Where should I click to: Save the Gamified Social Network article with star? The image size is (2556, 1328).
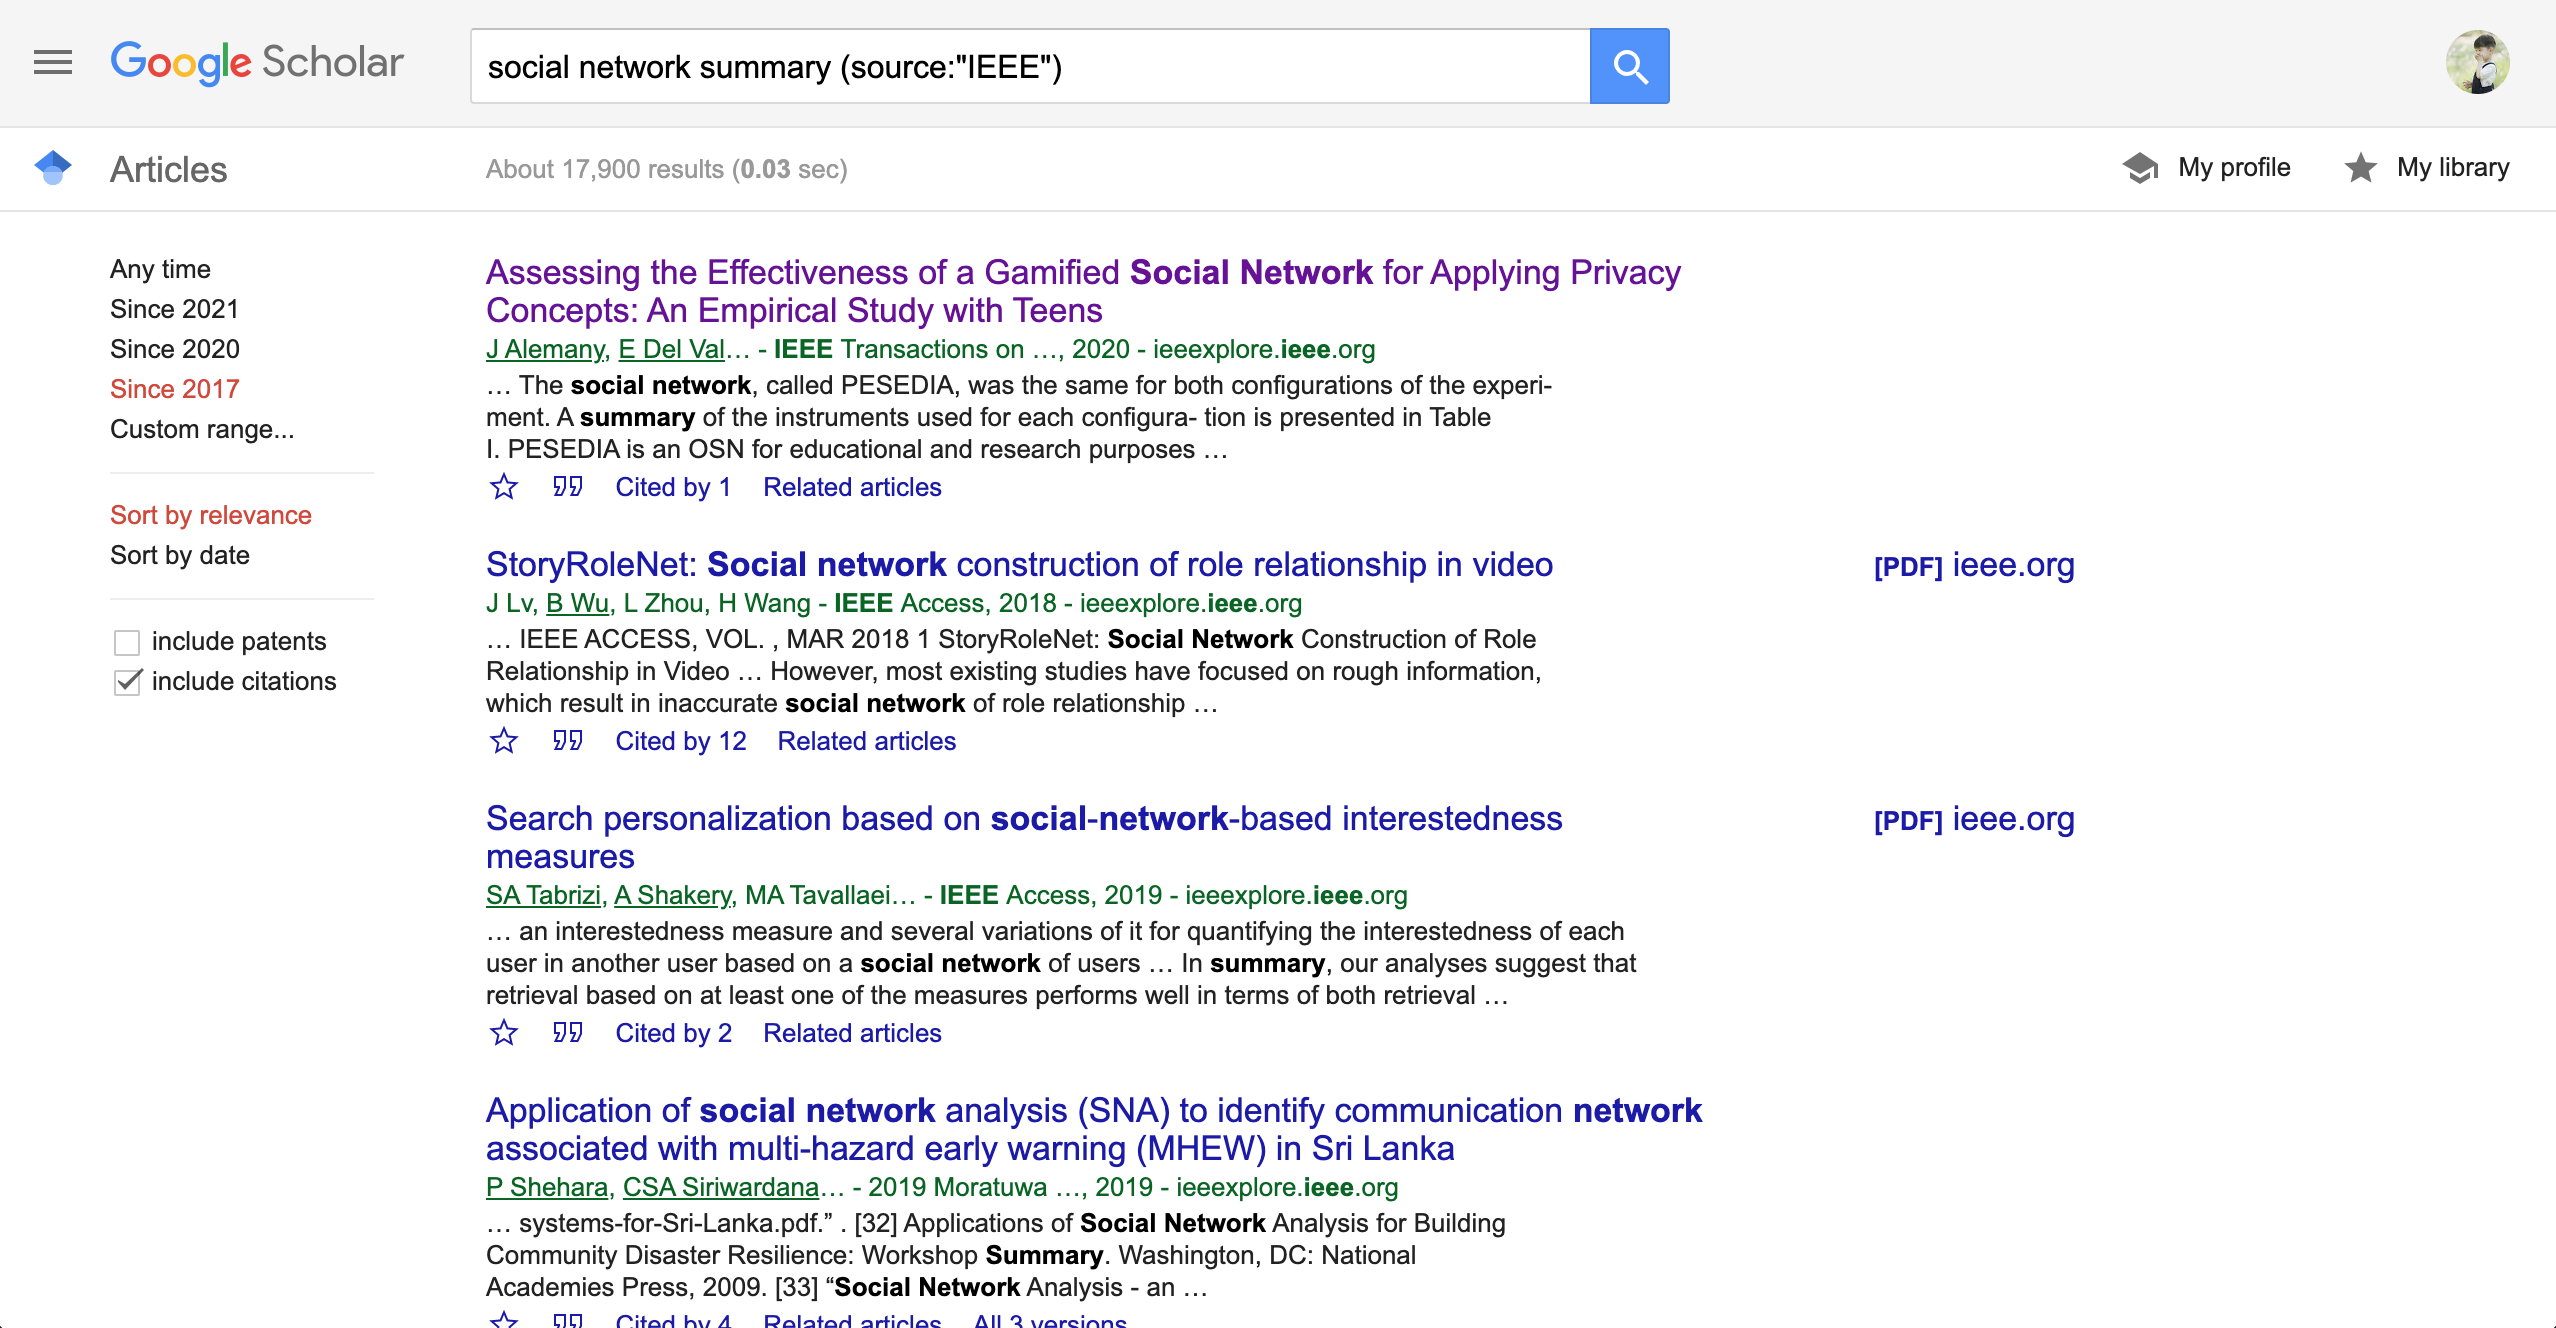click(504, 487)
